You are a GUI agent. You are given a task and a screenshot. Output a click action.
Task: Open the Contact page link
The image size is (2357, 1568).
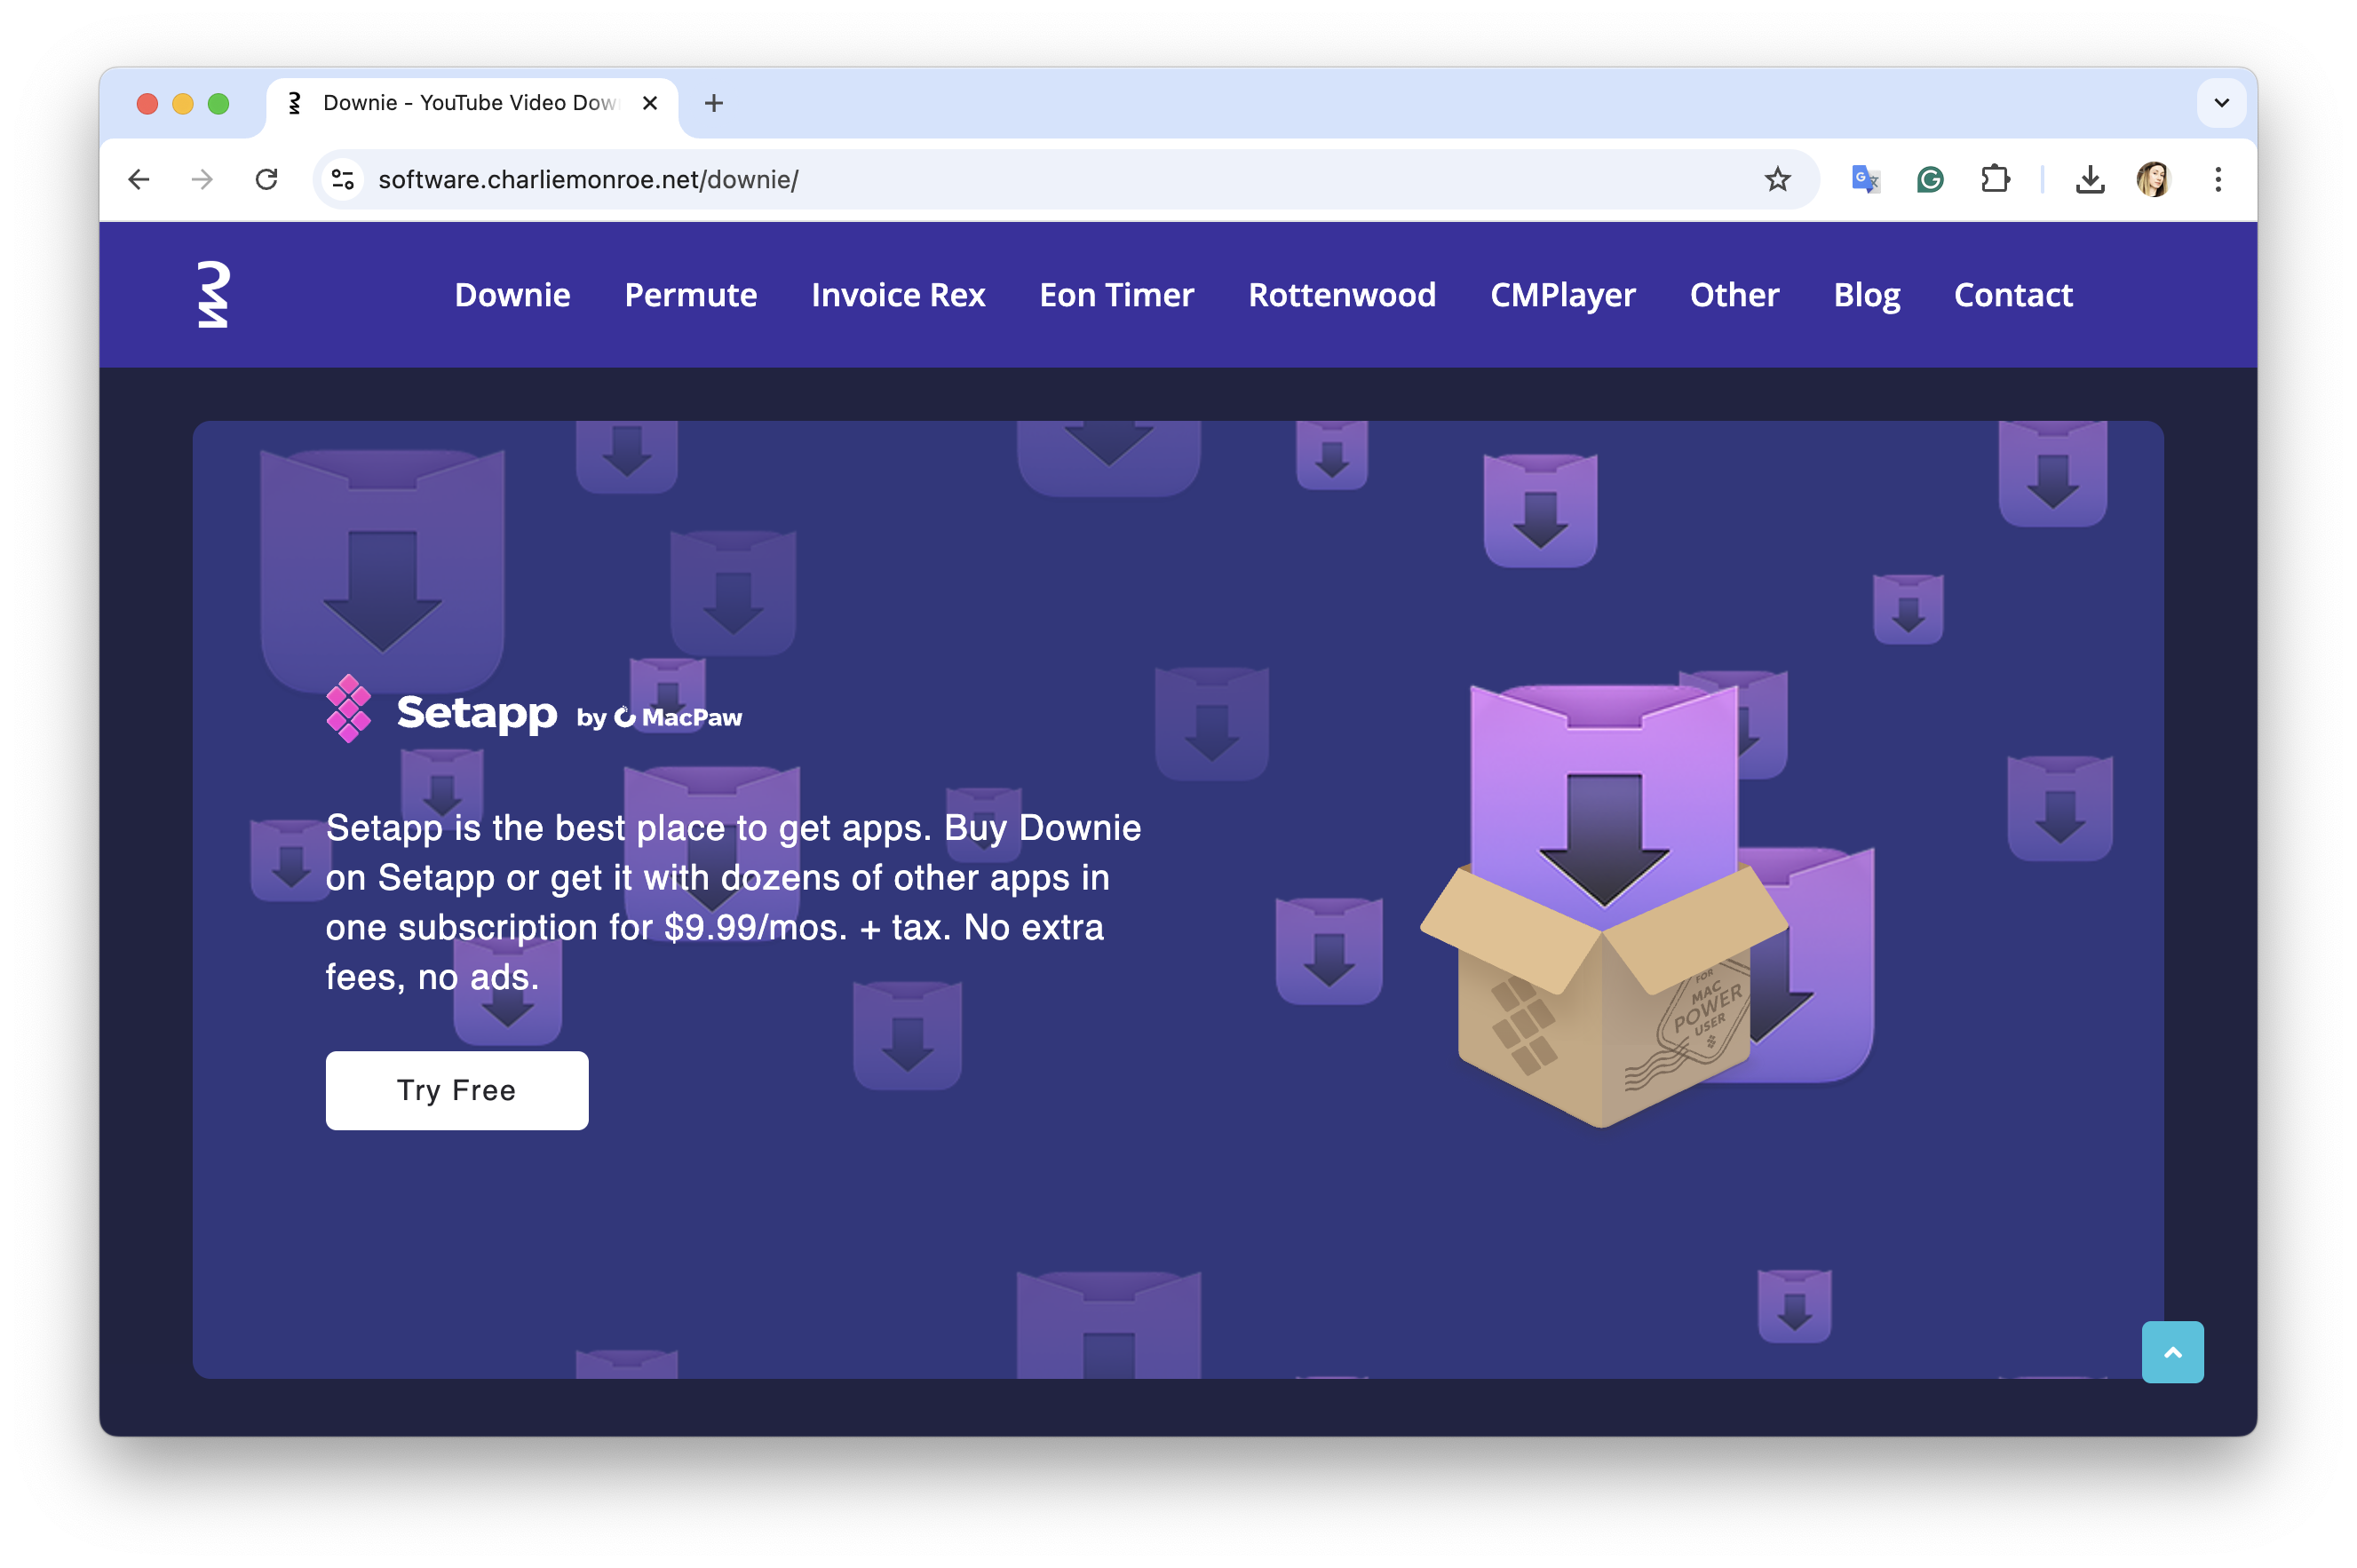(2012, 295)
